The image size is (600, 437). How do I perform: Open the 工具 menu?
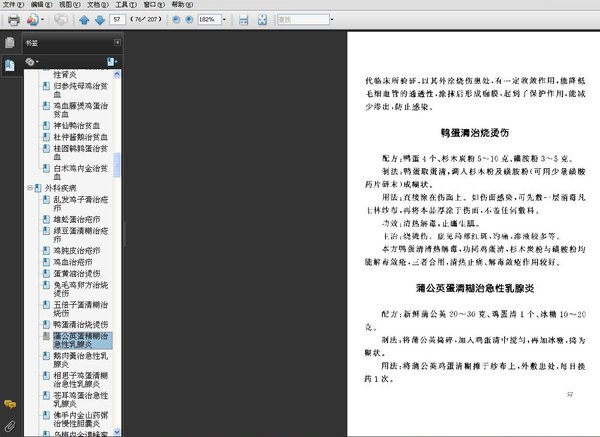click(x=123, y=5)
